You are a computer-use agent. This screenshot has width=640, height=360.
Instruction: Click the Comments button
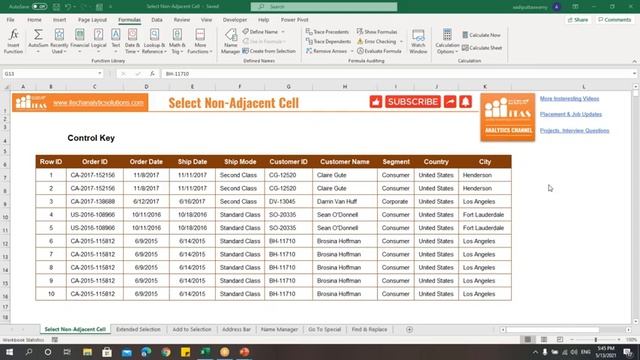click(614, 20)
